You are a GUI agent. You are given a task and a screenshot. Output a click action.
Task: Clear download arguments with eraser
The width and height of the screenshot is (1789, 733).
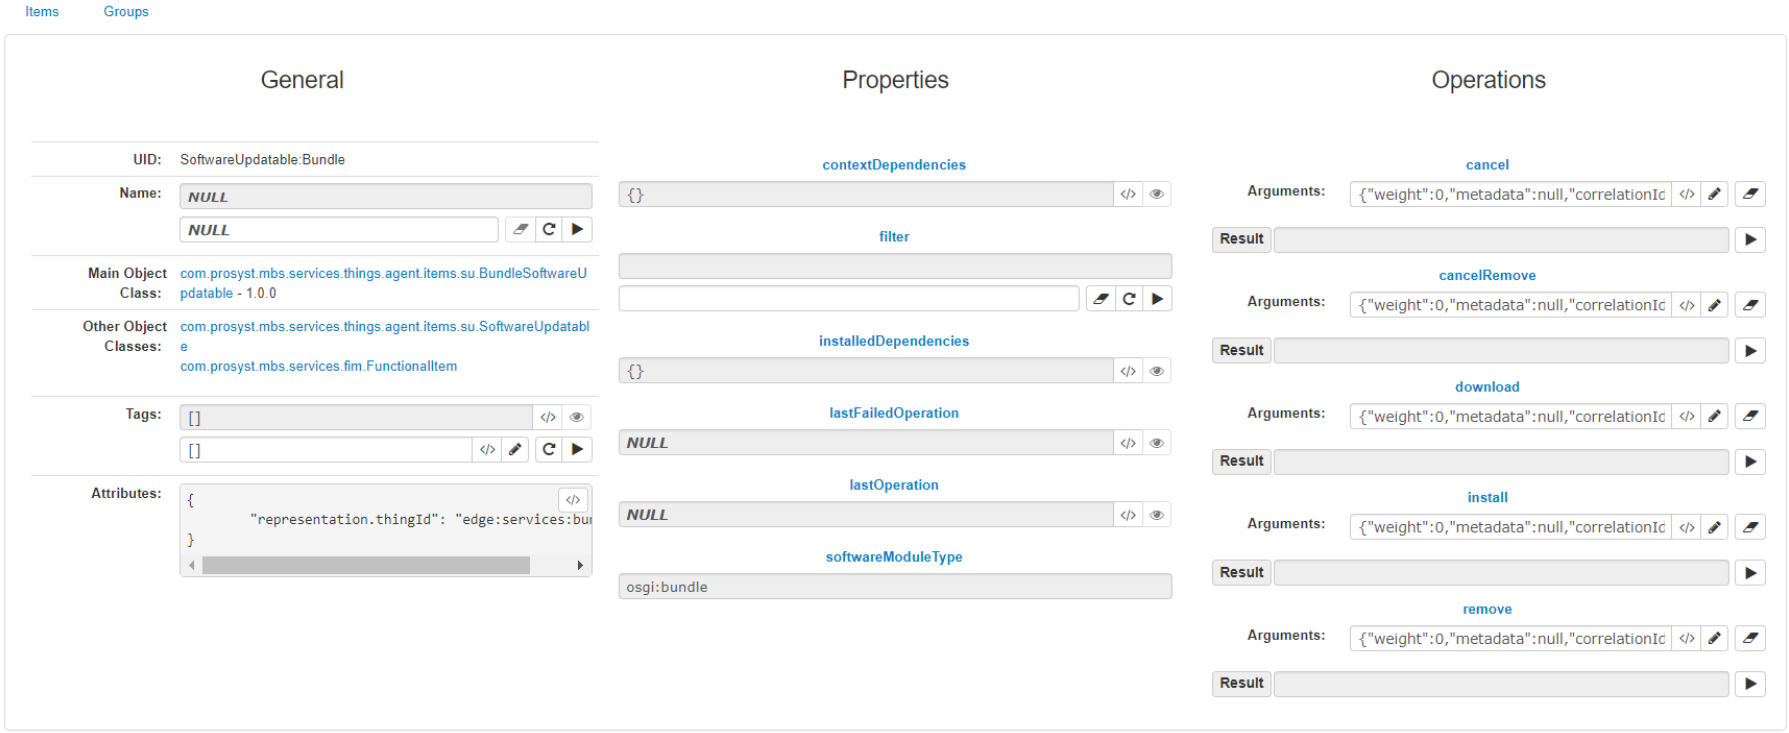1750,416
